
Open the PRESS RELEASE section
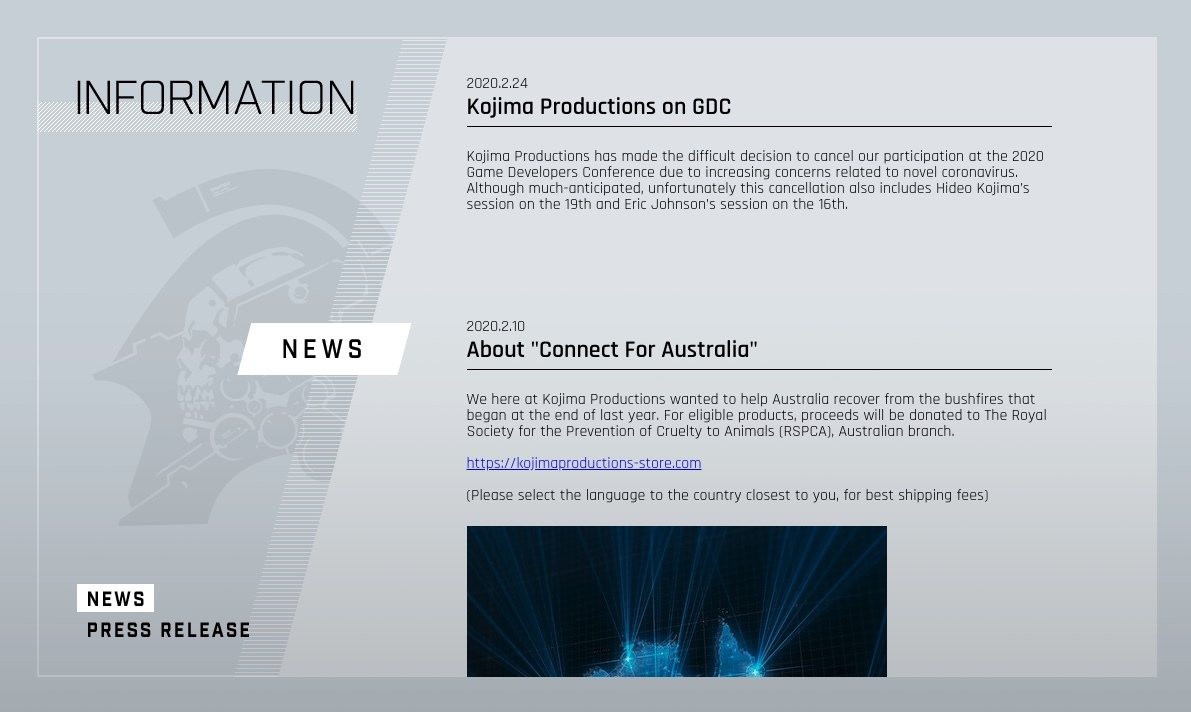coord(169,631)
